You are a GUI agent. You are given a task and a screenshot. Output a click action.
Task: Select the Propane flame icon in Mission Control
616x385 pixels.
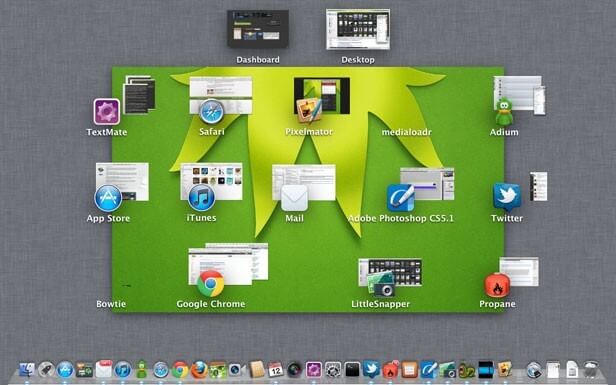click(x=497, y=285)
